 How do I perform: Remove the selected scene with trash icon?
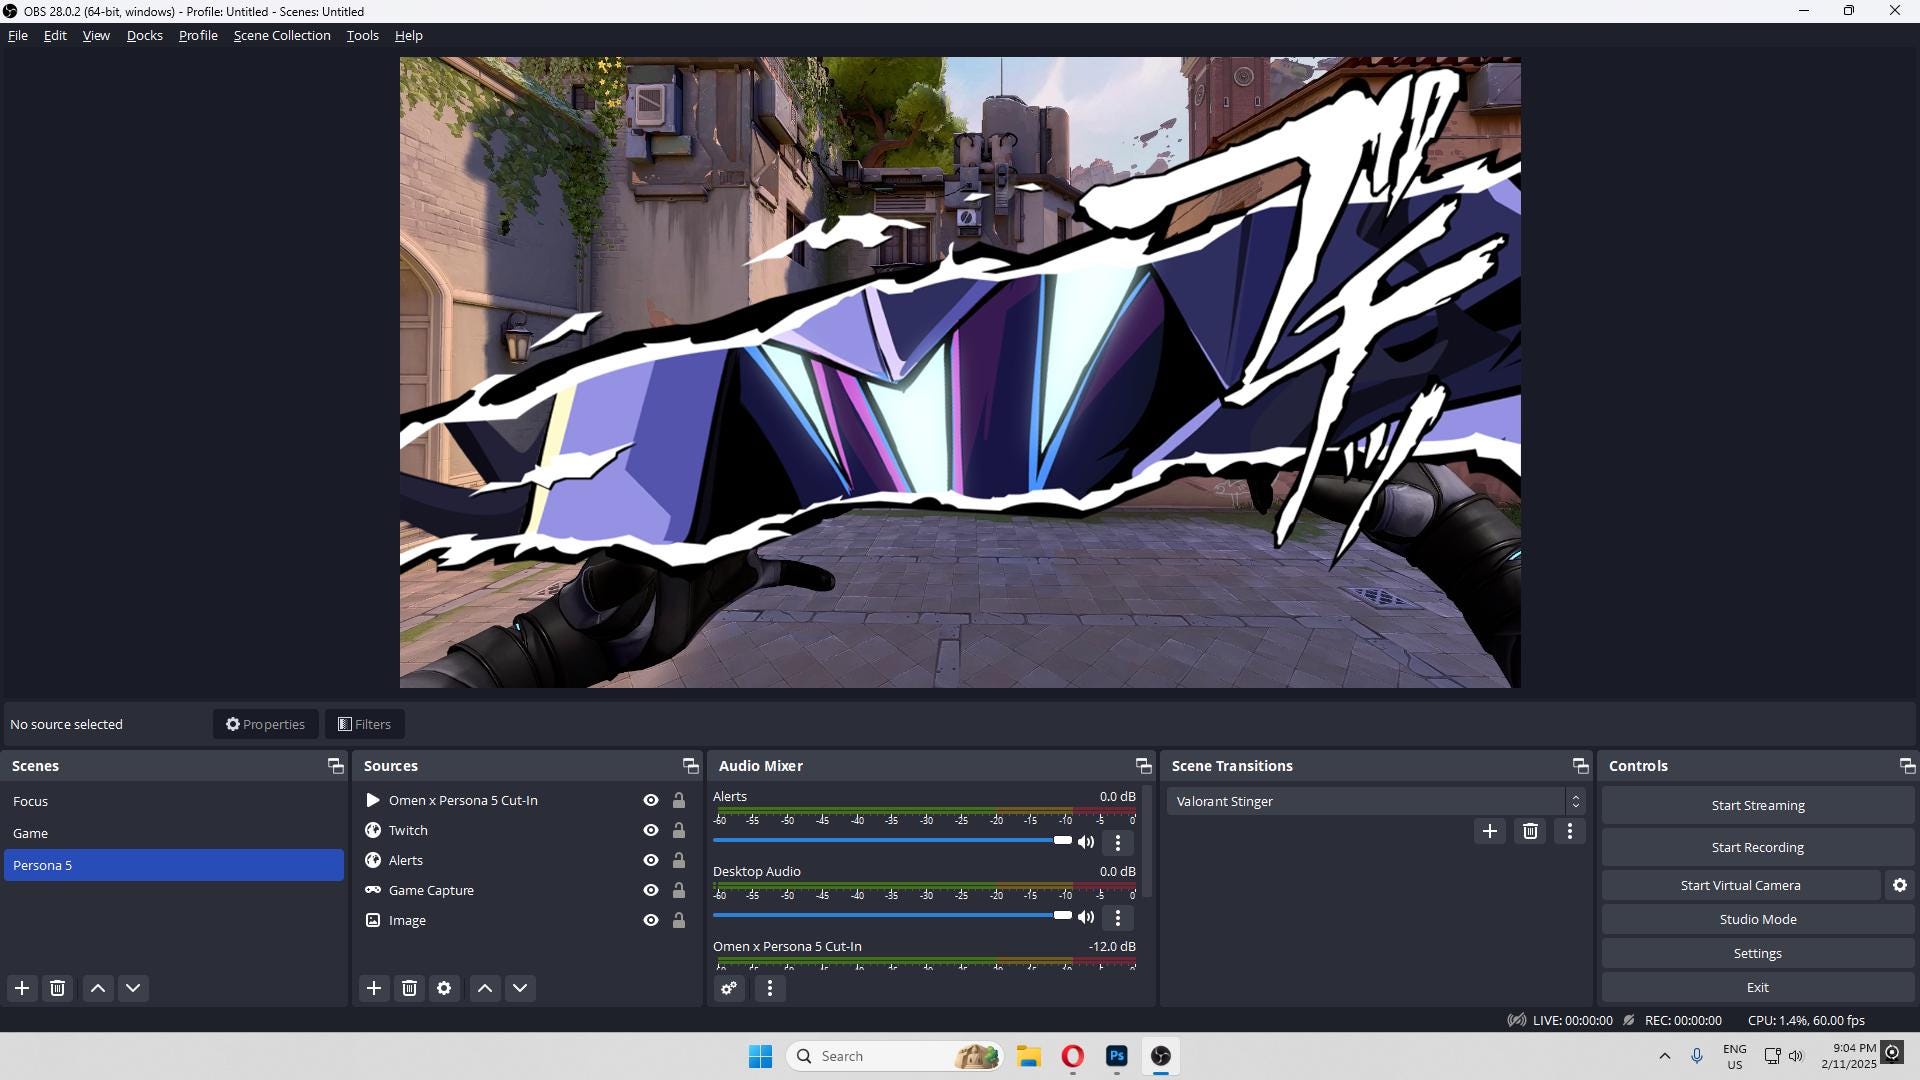tap(57, 988)
